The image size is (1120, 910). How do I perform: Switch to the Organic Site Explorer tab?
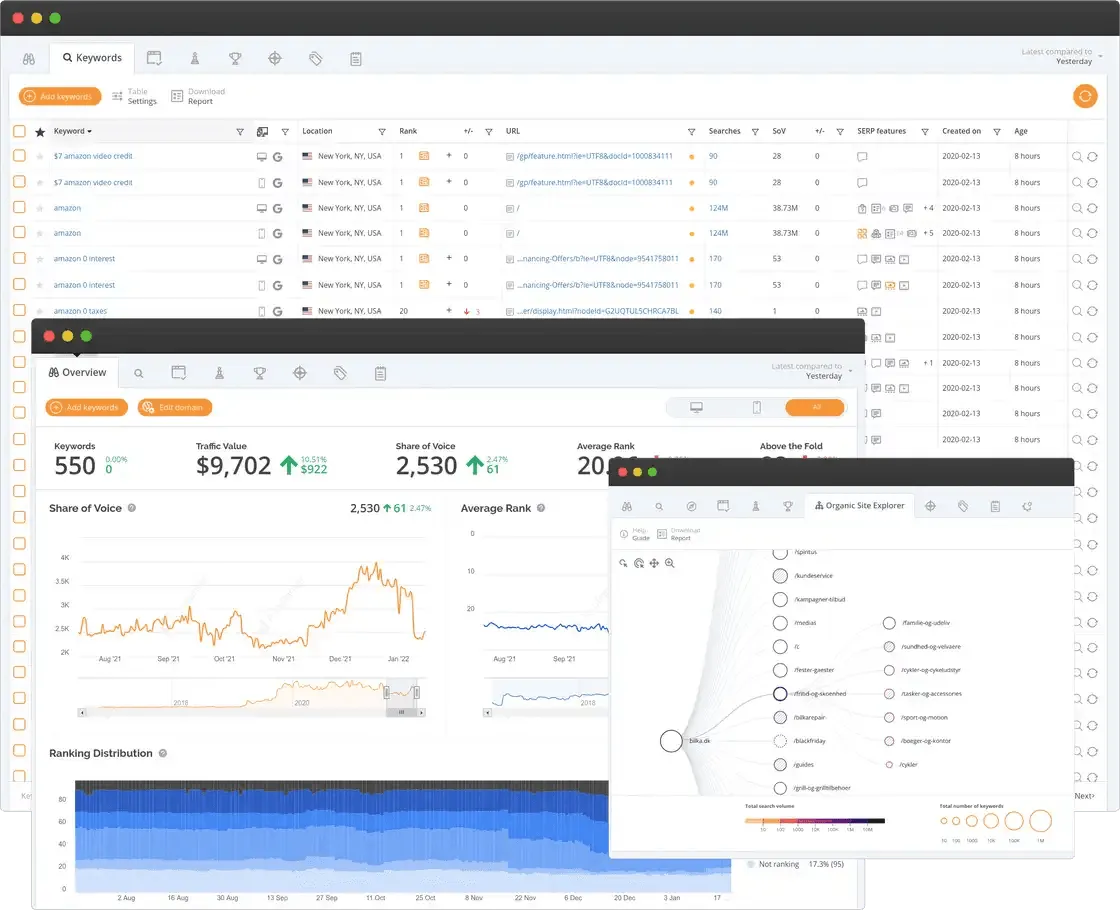pos(861,506)
